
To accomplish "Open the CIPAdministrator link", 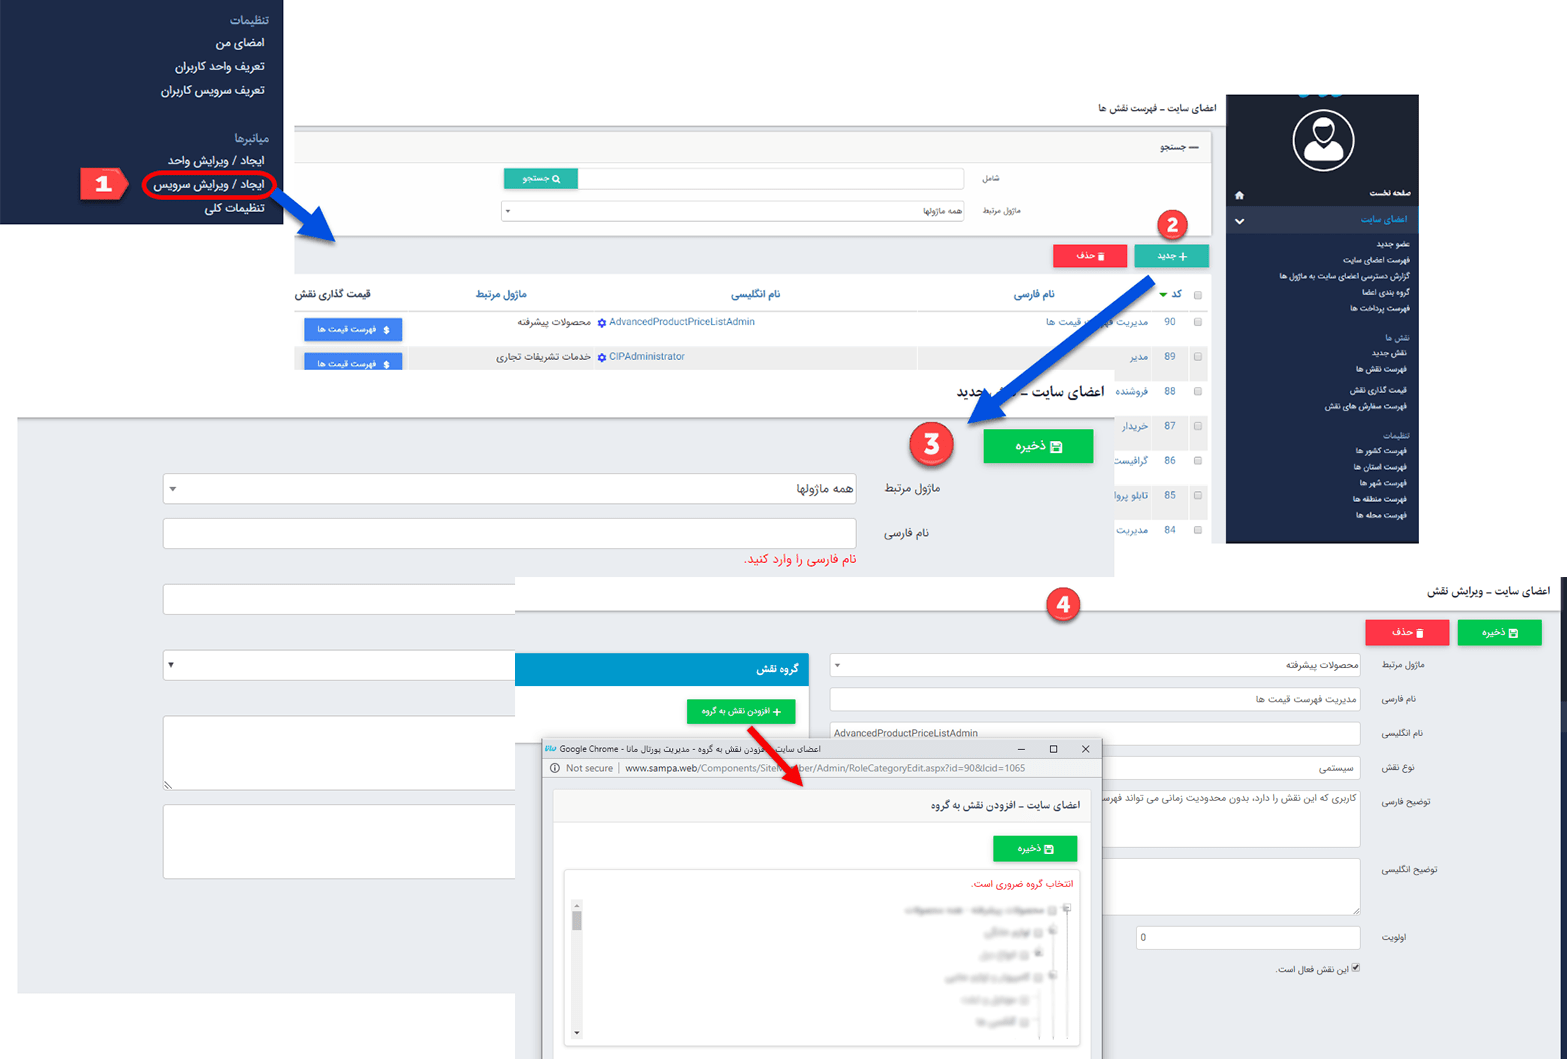I will (647, 356).
